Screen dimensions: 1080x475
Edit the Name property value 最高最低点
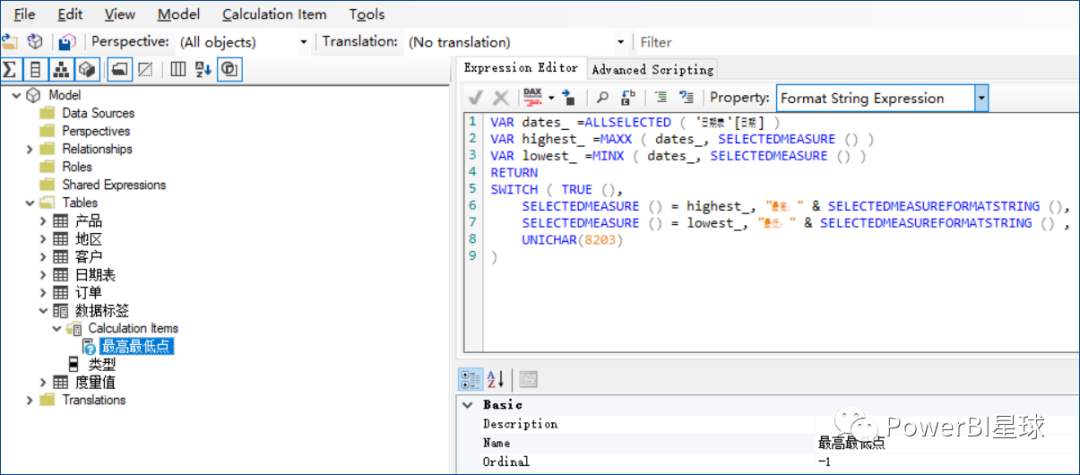[947, 443]
